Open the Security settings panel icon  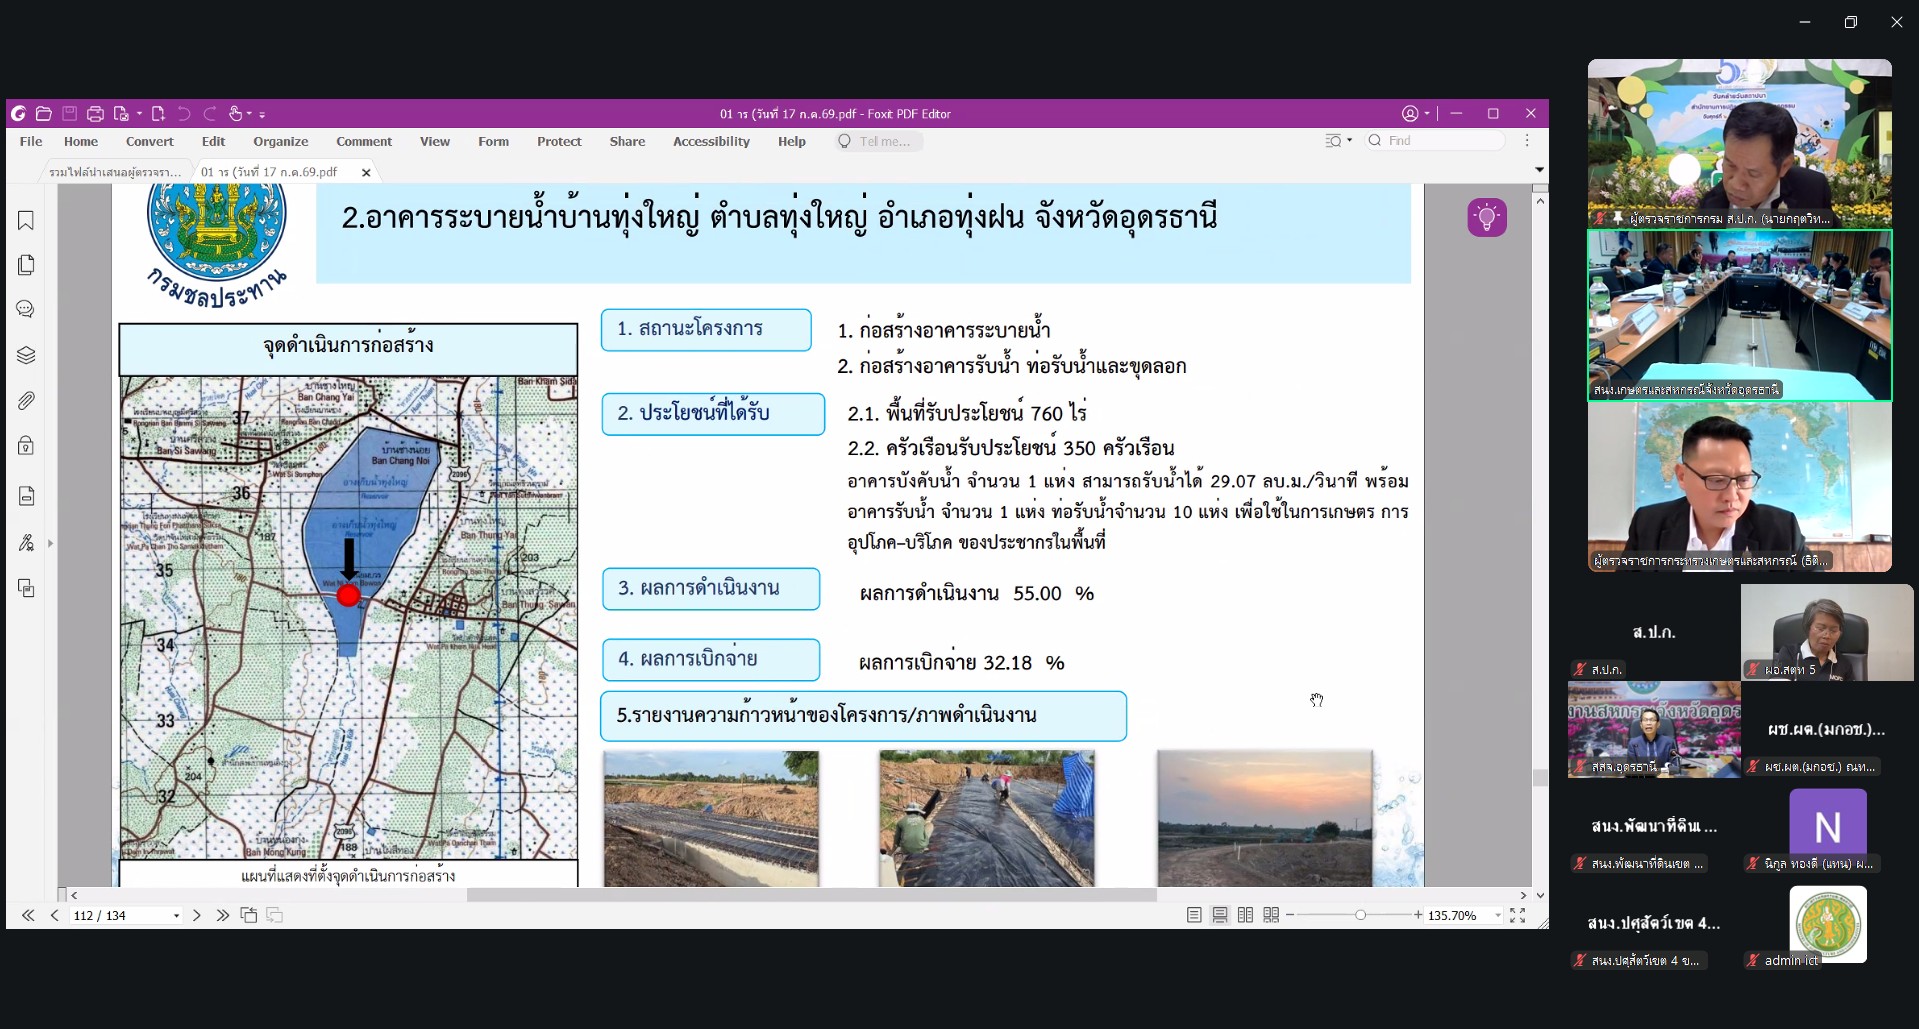26,446
